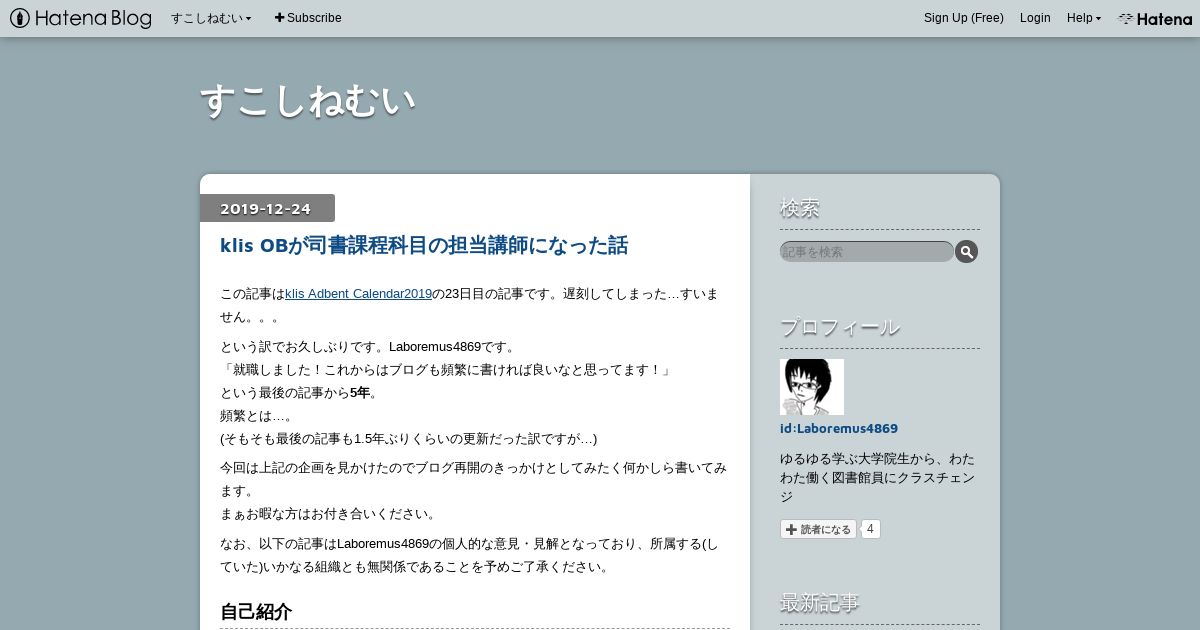Open the klis OB article title
1200x630 pixels.
[x=424, y=245]
